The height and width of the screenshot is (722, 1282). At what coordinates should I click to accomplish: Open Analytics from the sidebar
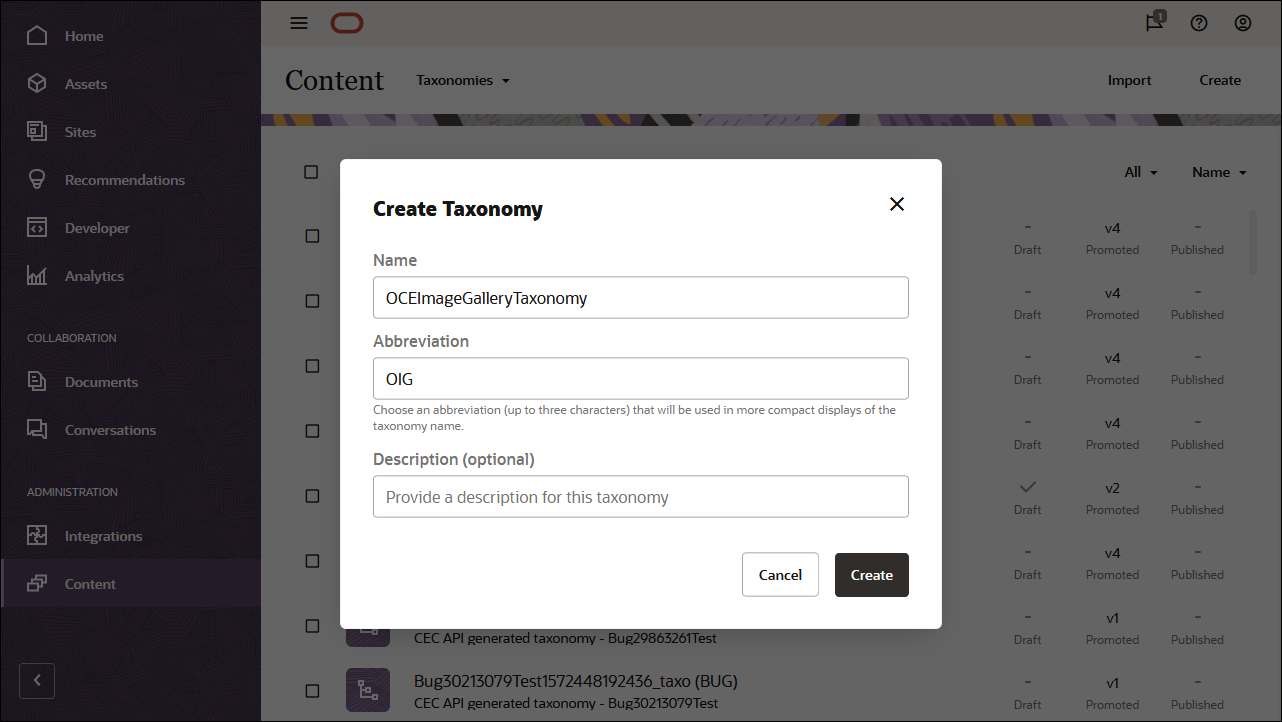[x=93, y=275]
